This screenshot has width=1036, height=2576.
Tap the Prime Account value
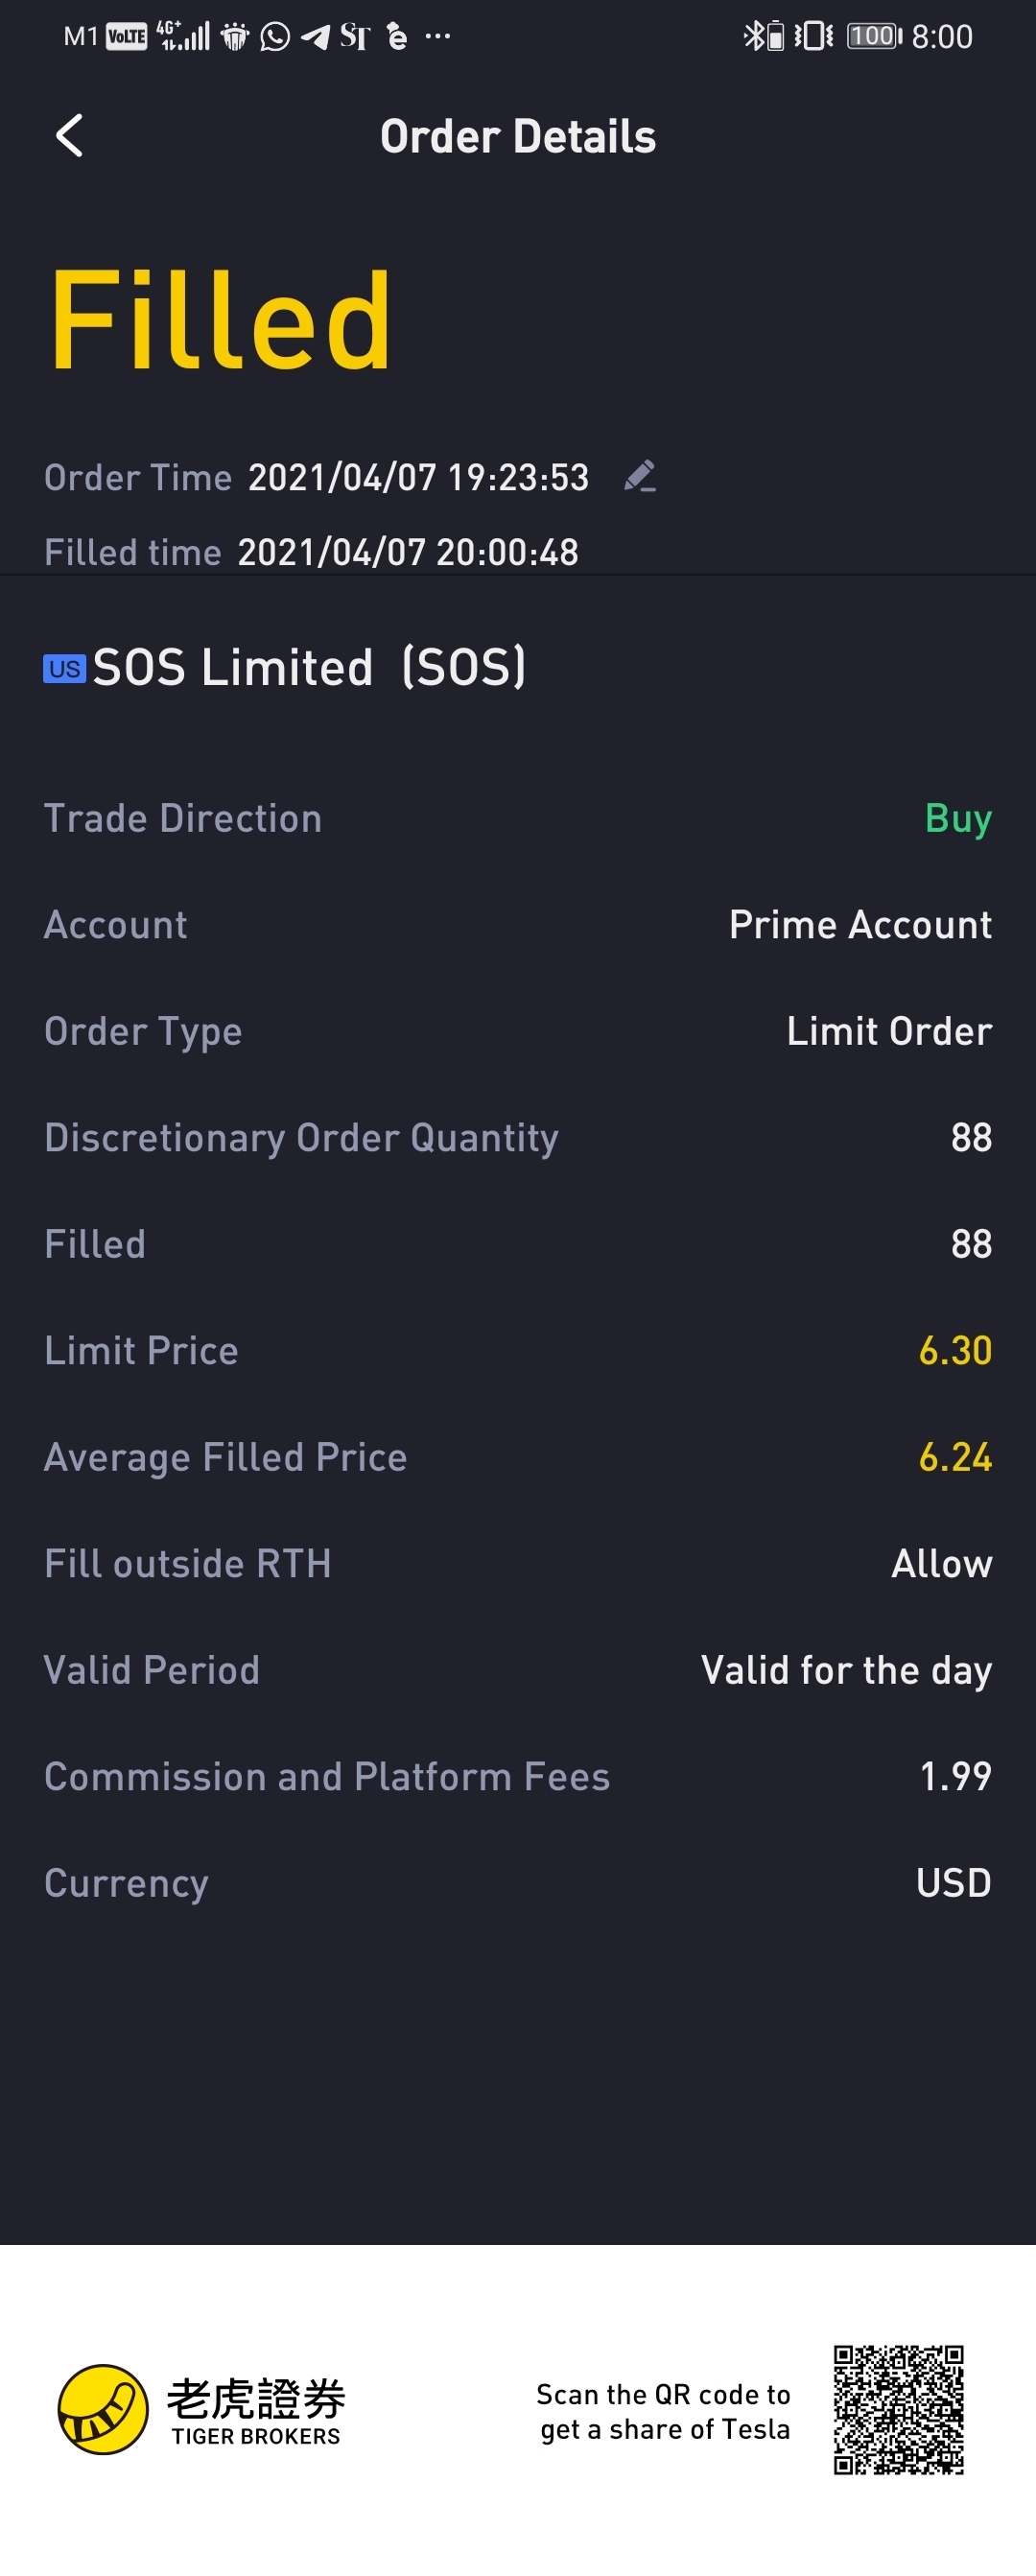point(860,925)
